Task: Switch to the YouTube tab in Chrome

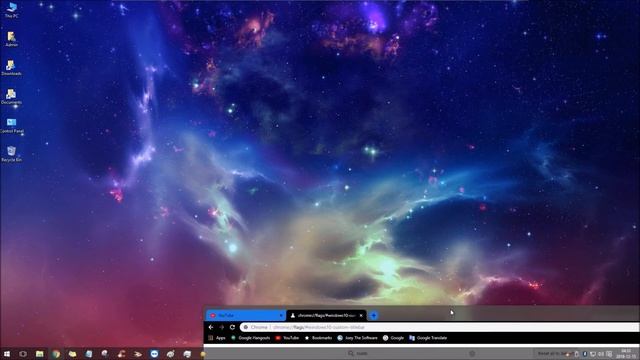Action: tap(245, 316)
